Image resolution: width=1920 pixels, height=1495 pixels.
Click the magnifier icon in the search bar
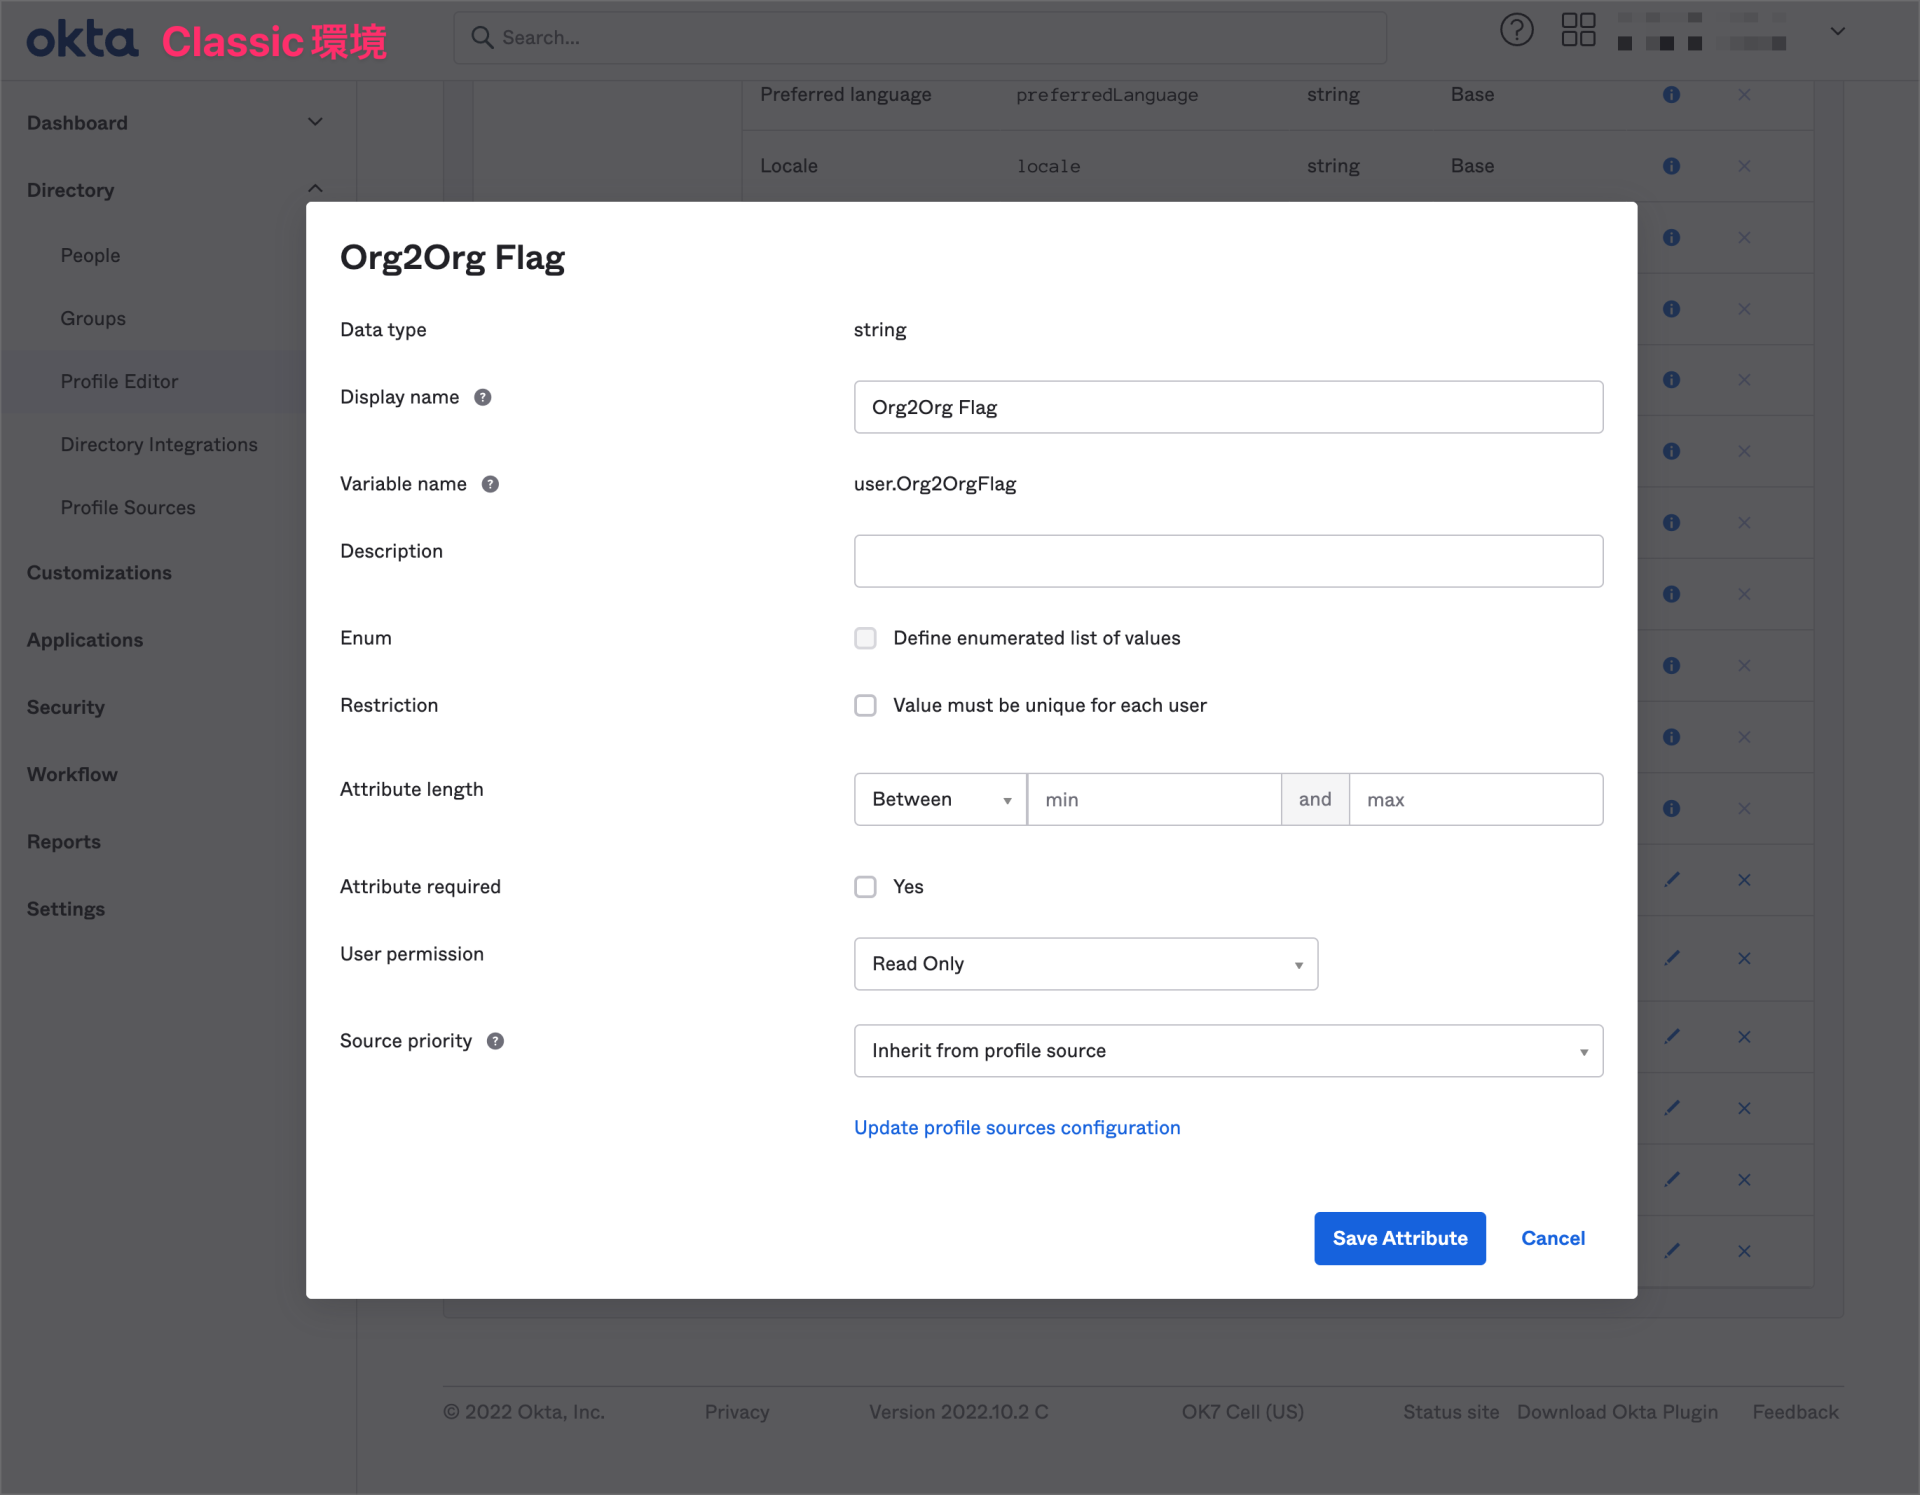coord(483,37)
